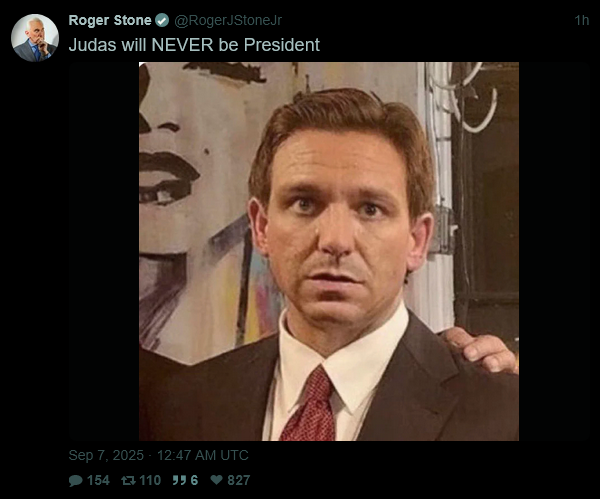
Task: Click the retweet arrows icon
Action: [128, 480]
